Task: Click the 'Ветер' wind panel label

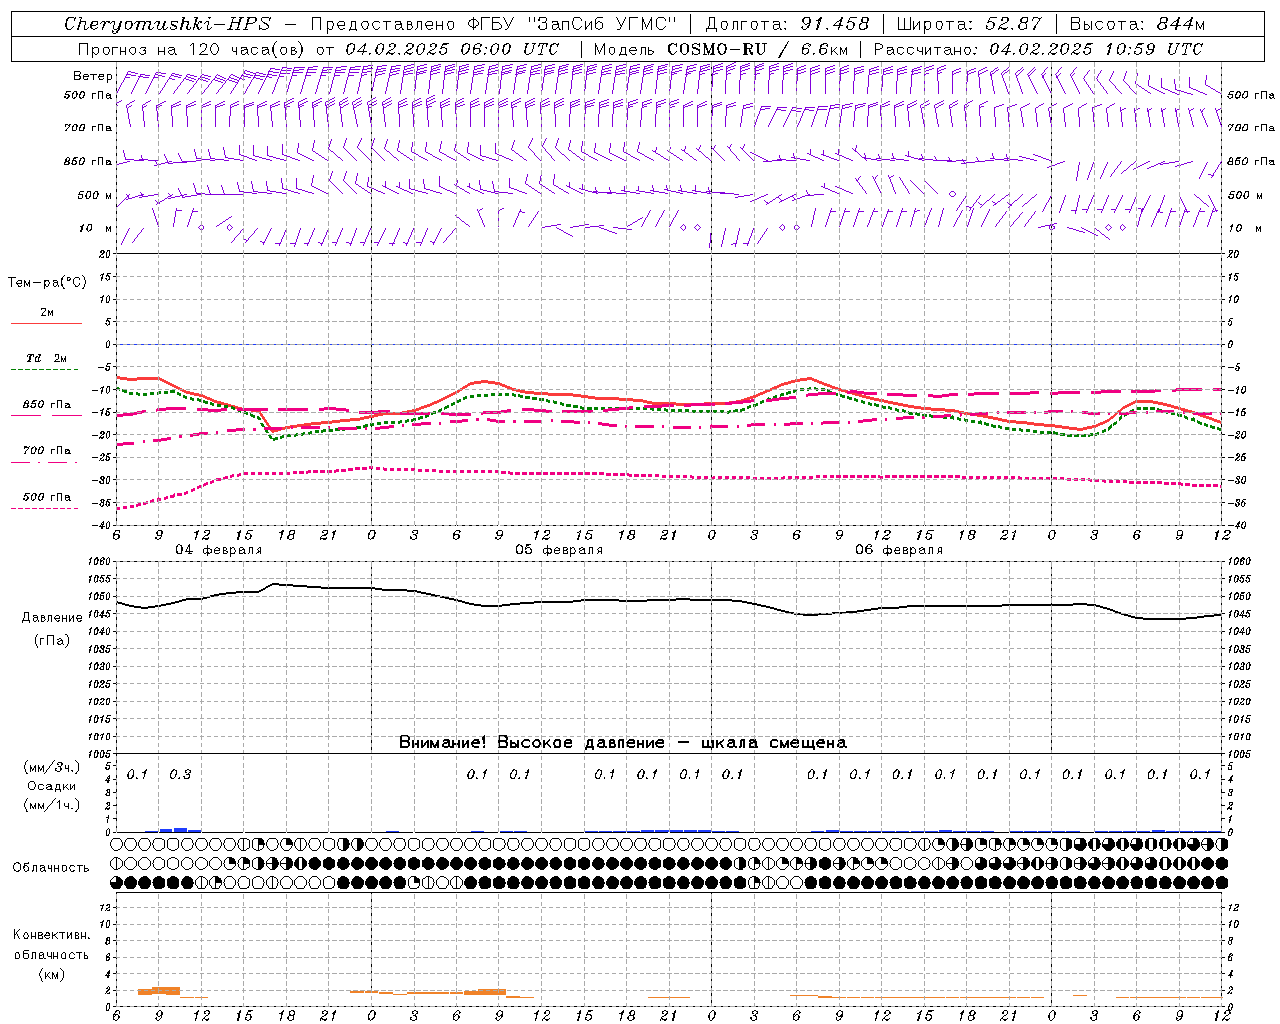Action: (92, 76)
